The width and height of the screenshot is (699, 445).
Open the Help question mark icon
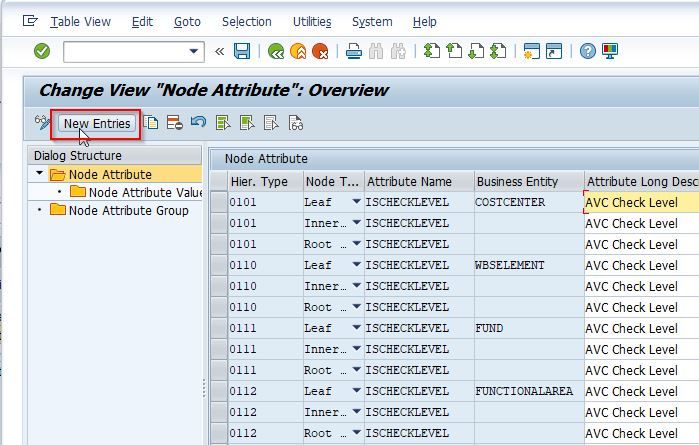pyautogui.click(x=588, y=51)
